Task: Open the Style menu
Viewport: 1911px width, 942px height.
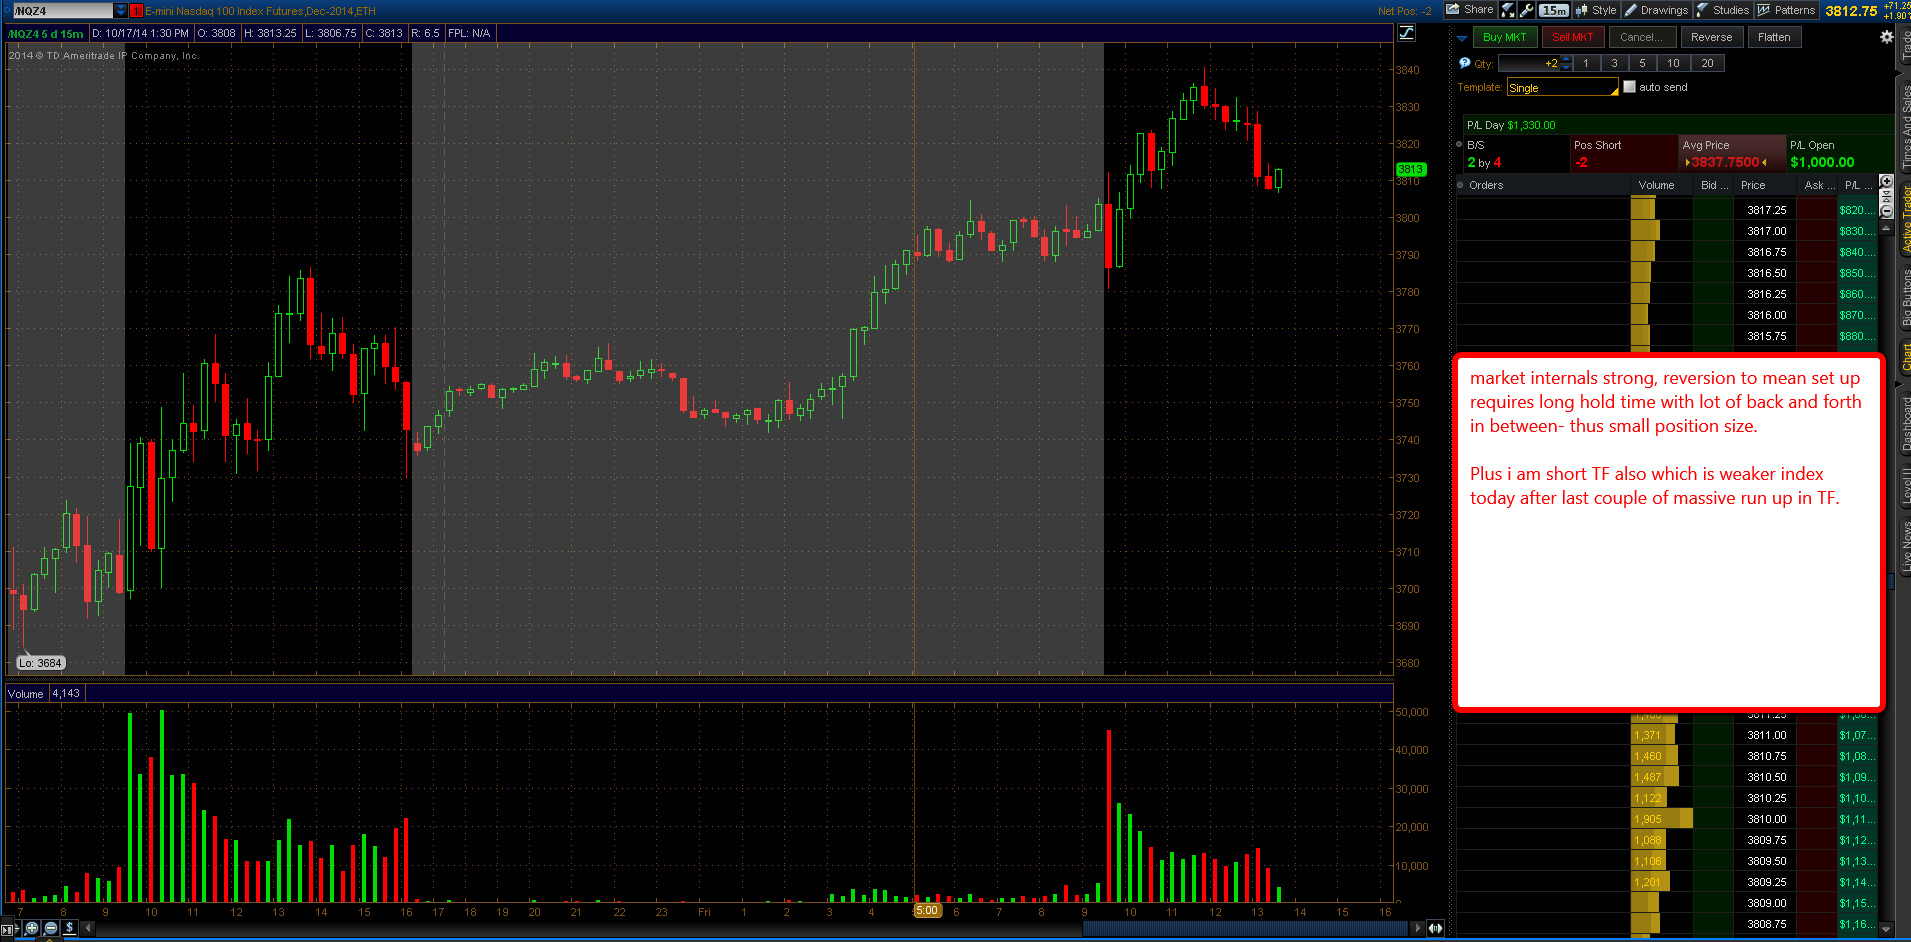Action: point(1596,10)
